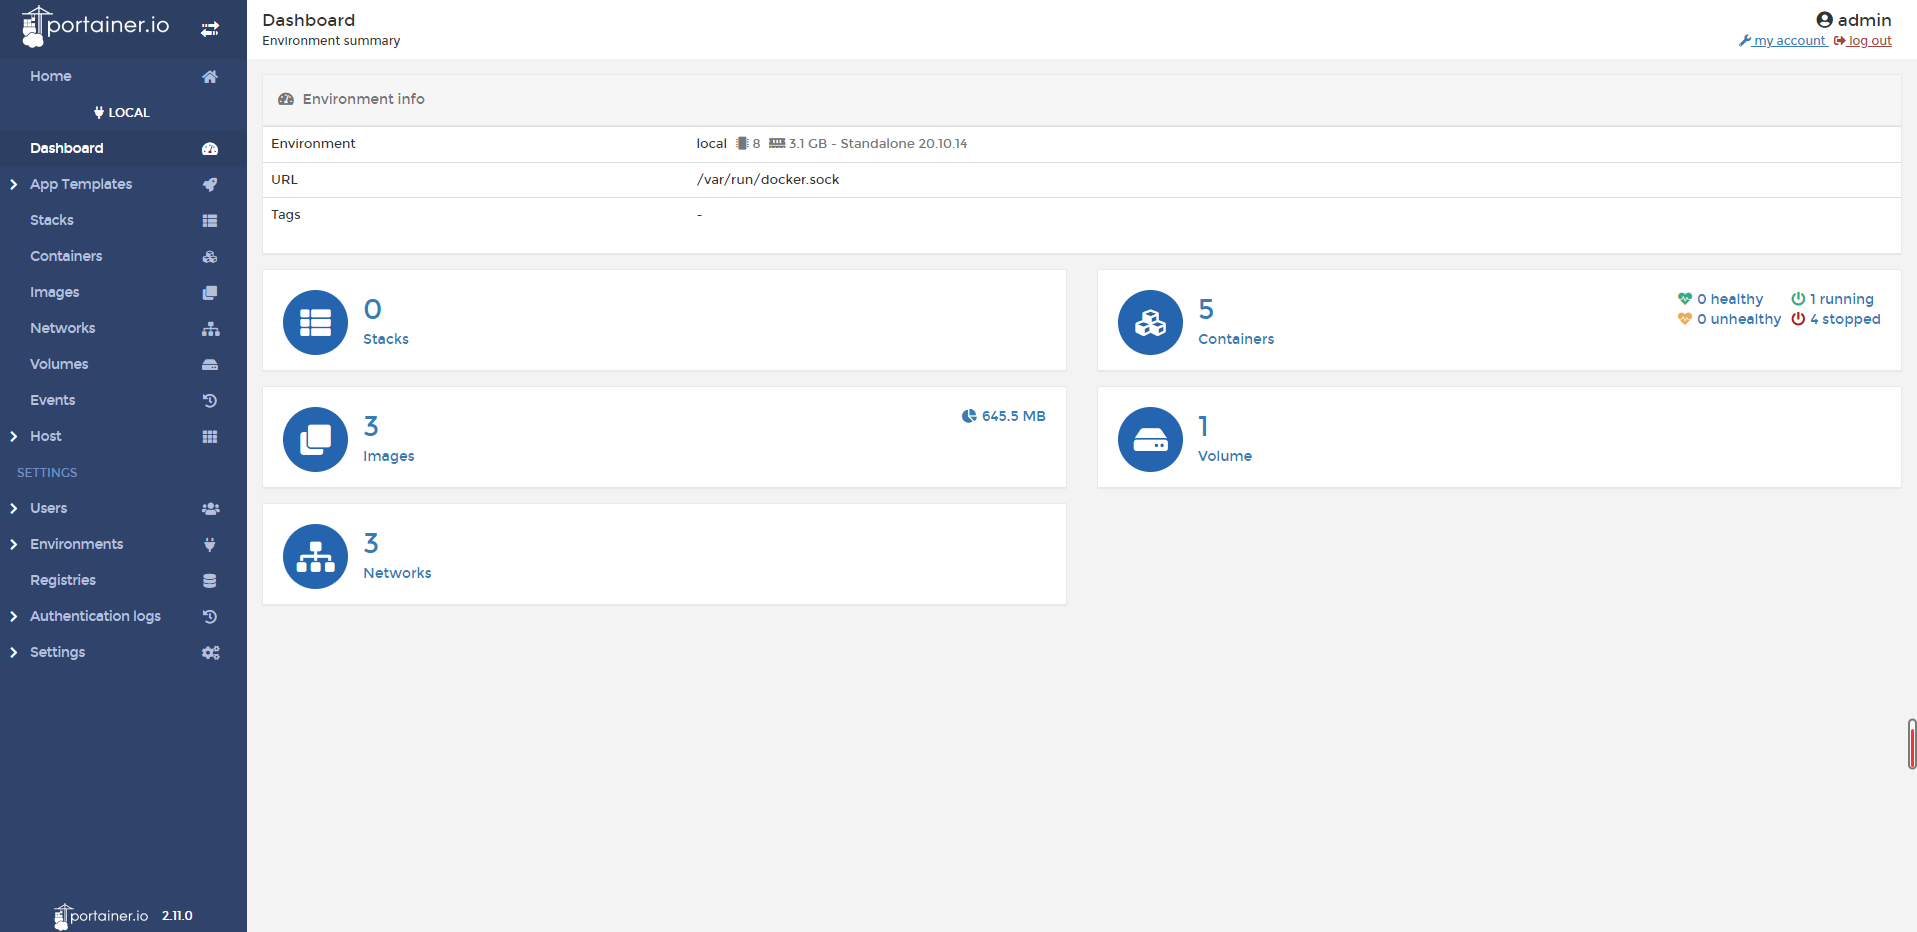Click the Home house icon in sidebar
Screen dimensions: 1917x932
[x=210, y=77]
